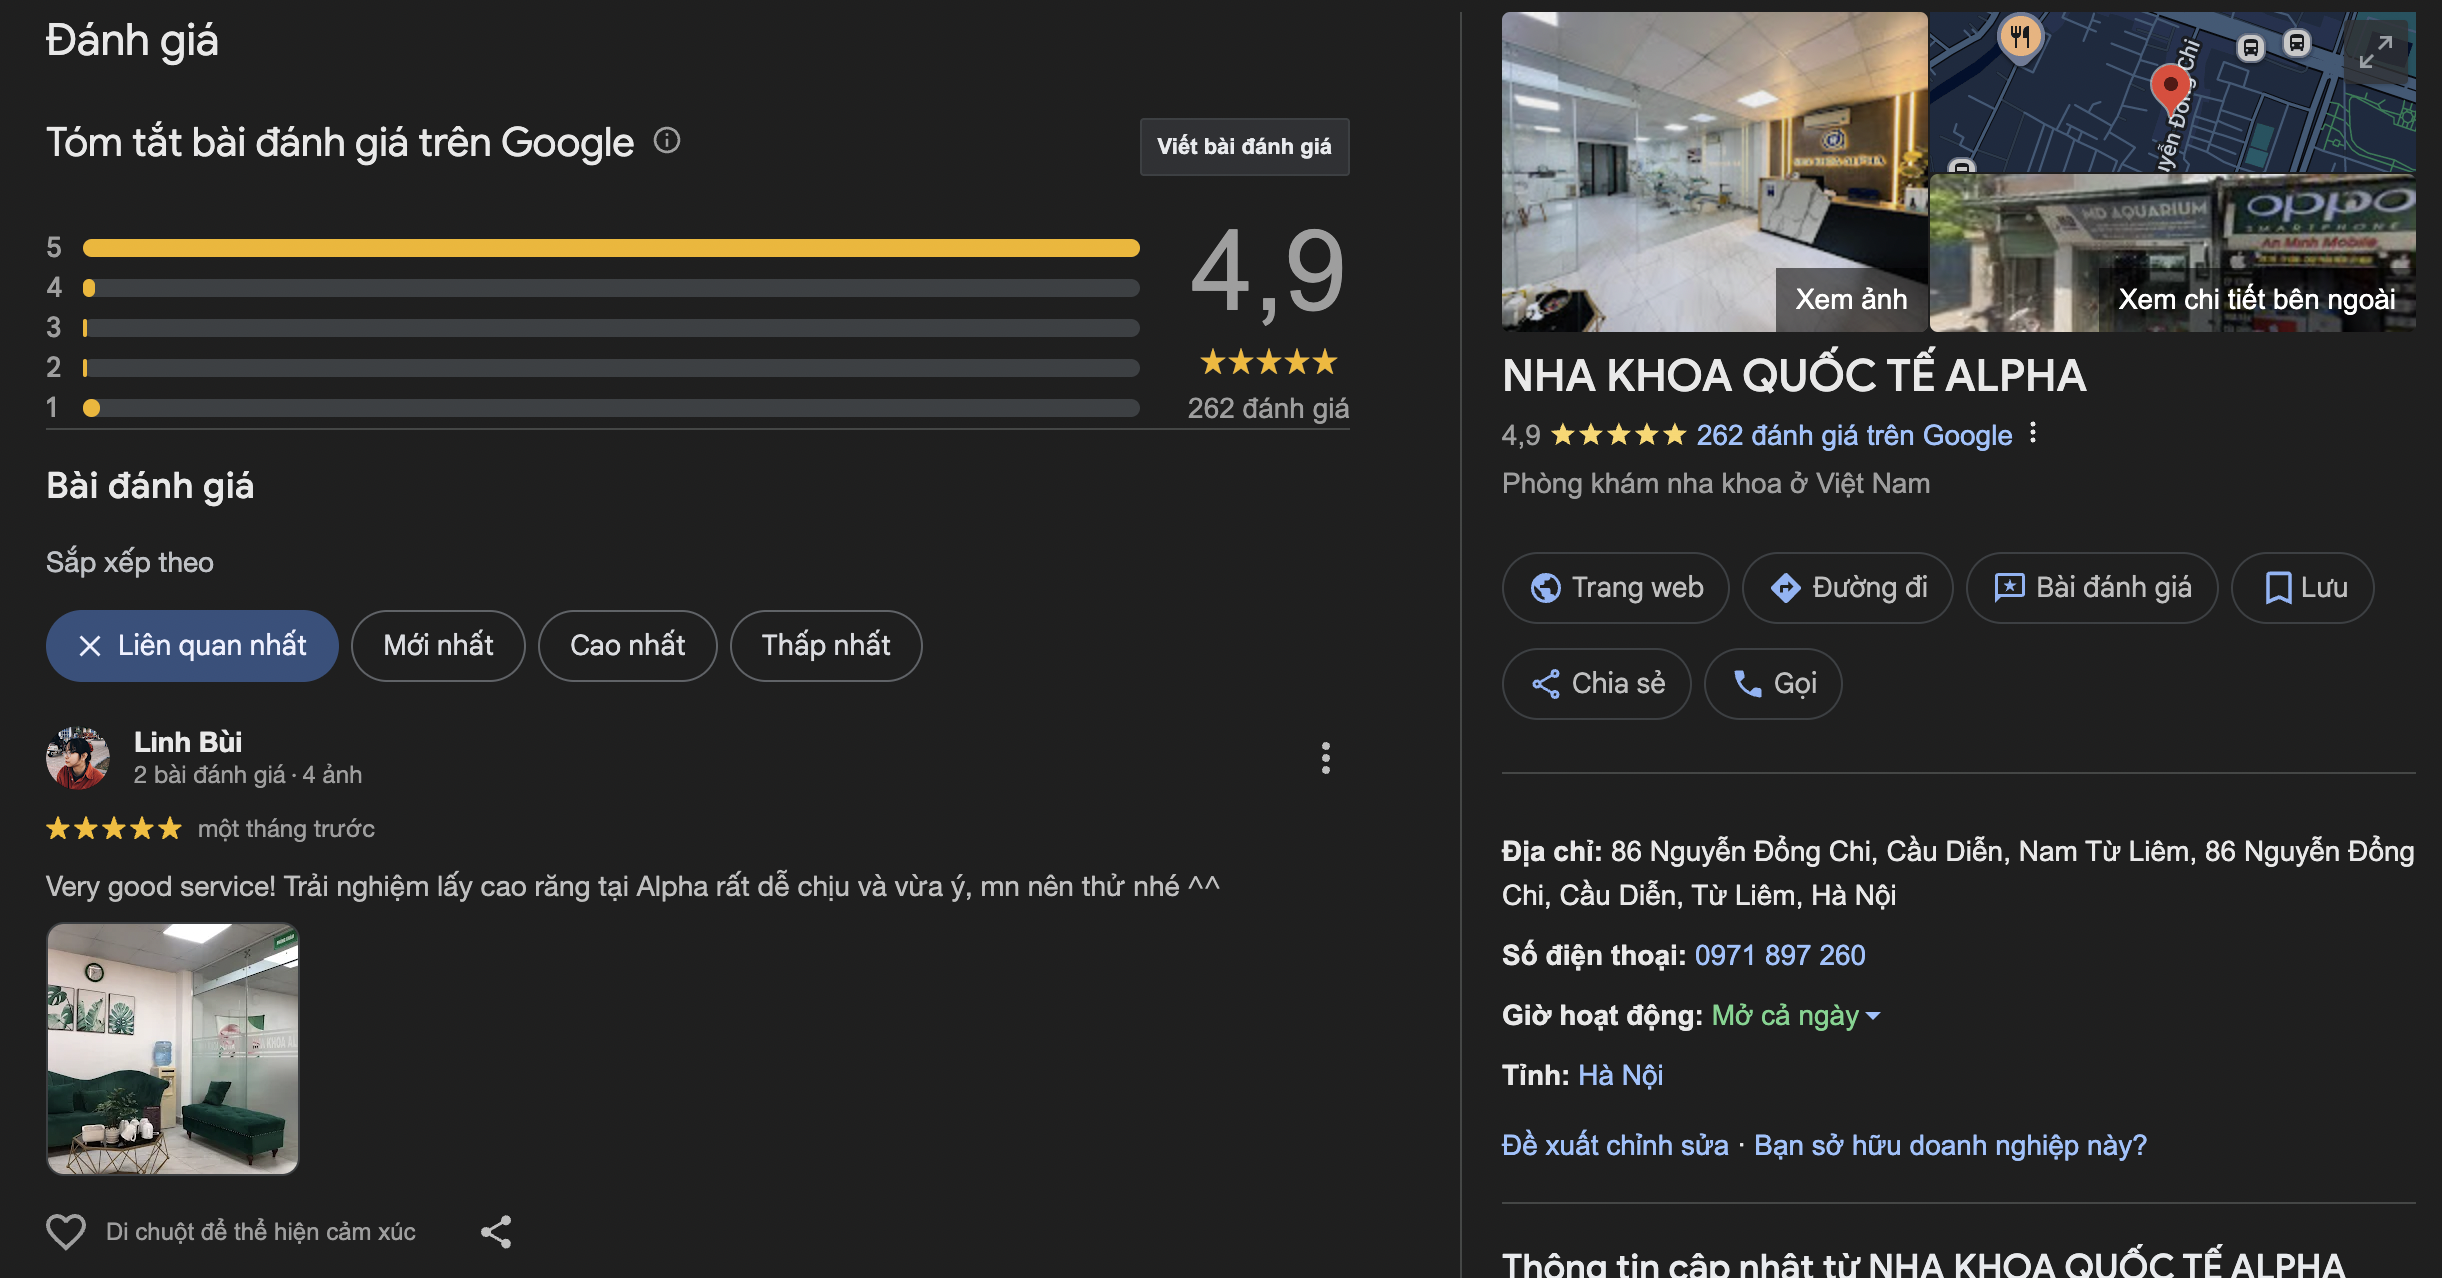2442x1278 pixels.
Task: Click the restaurant marker on the map
Action: click(2020, 38)
